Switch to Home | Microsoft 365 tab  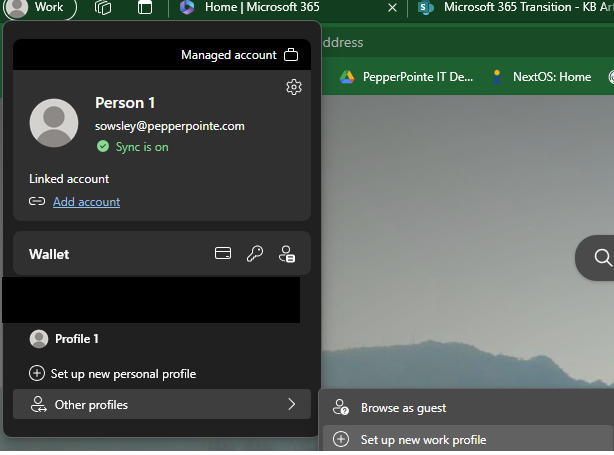click(288, 7)
